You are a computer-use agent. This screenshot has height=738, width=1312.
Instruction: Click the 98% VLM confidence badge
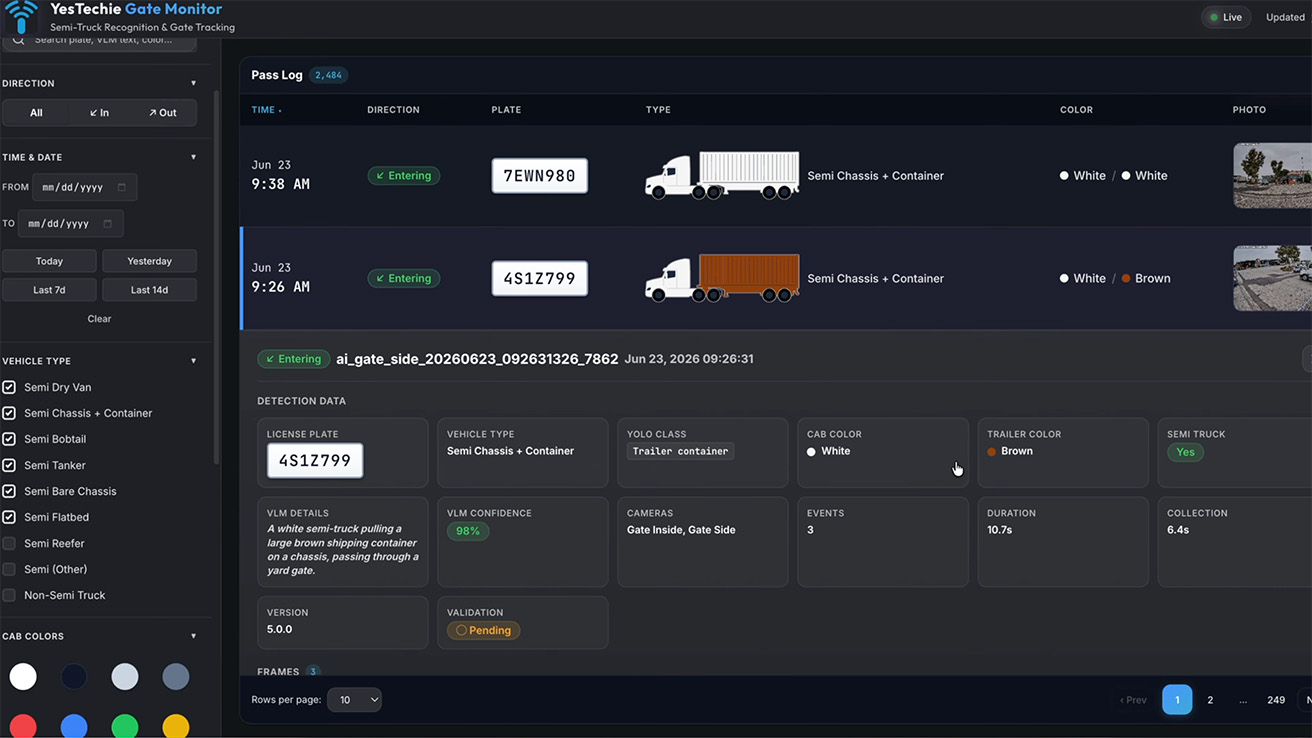tap(468, 531)
